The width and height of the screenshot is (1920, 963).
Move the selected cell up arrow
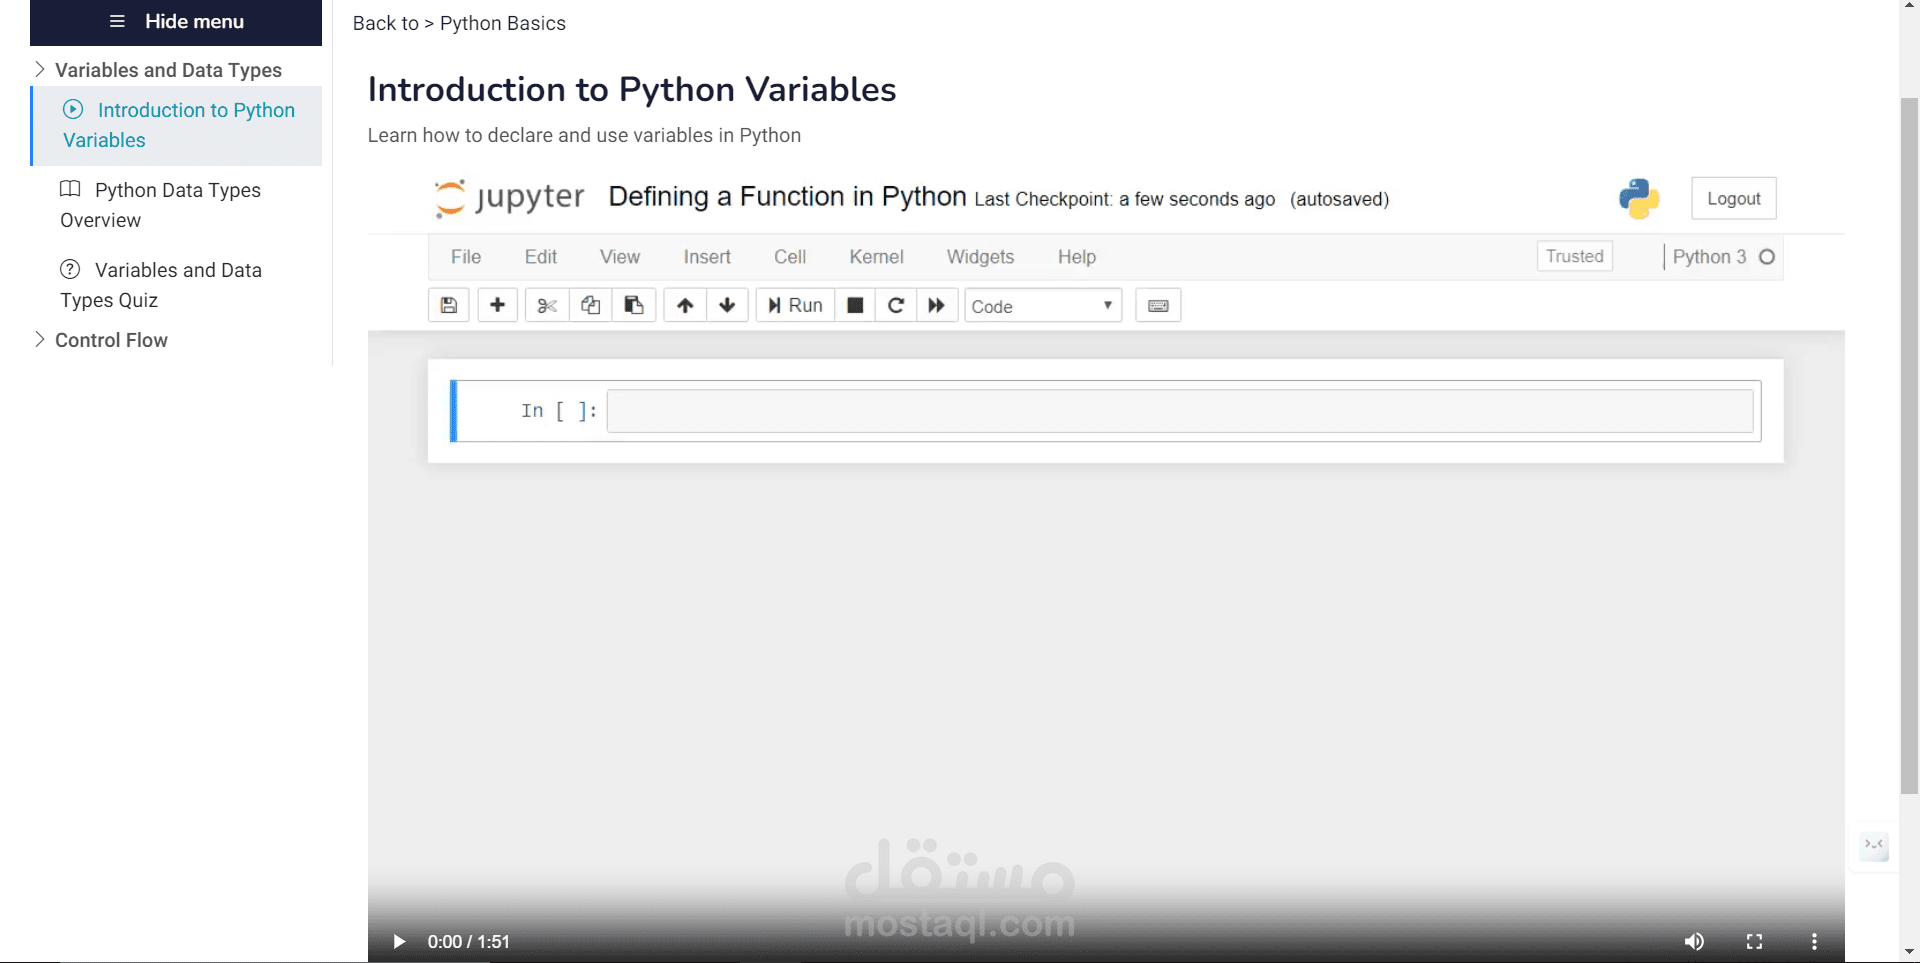tap(685, 305)
